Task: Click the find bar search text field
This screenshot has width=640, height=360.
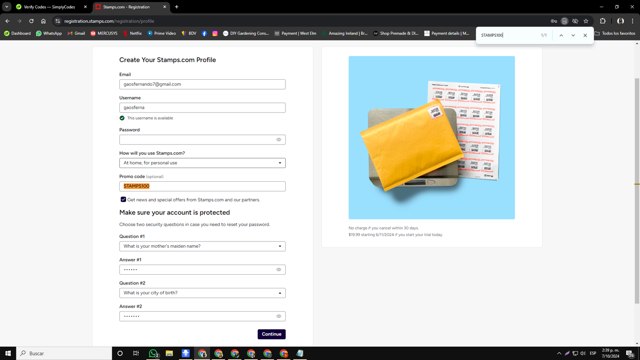Action: pyautogui.click(x=508, y=36)
